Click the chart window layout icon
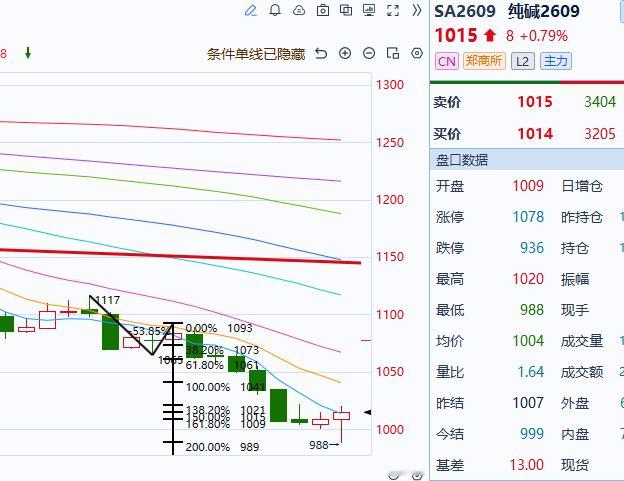This screenshot has width=624, height=481. pos(393,53)
